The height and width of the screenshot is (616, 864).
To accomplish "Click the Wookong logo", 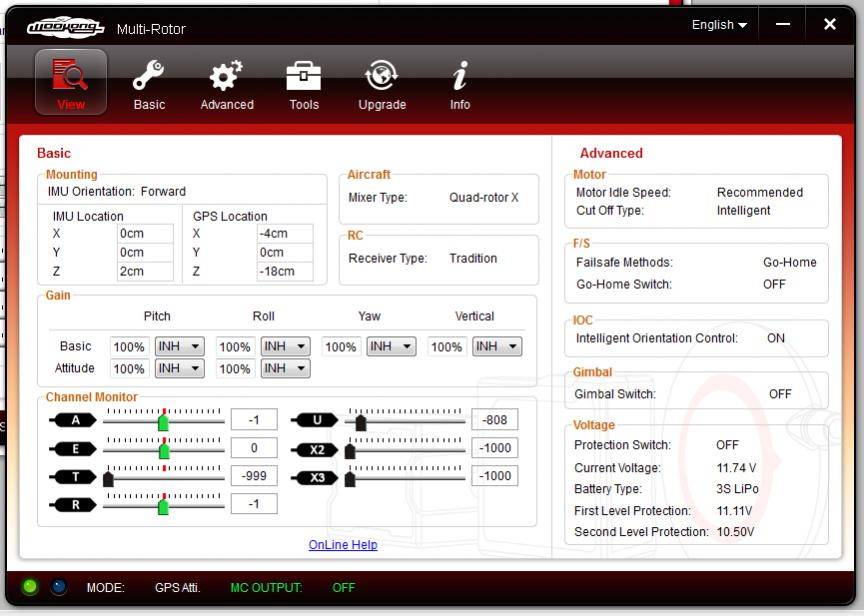I will (x=65, y=27).
